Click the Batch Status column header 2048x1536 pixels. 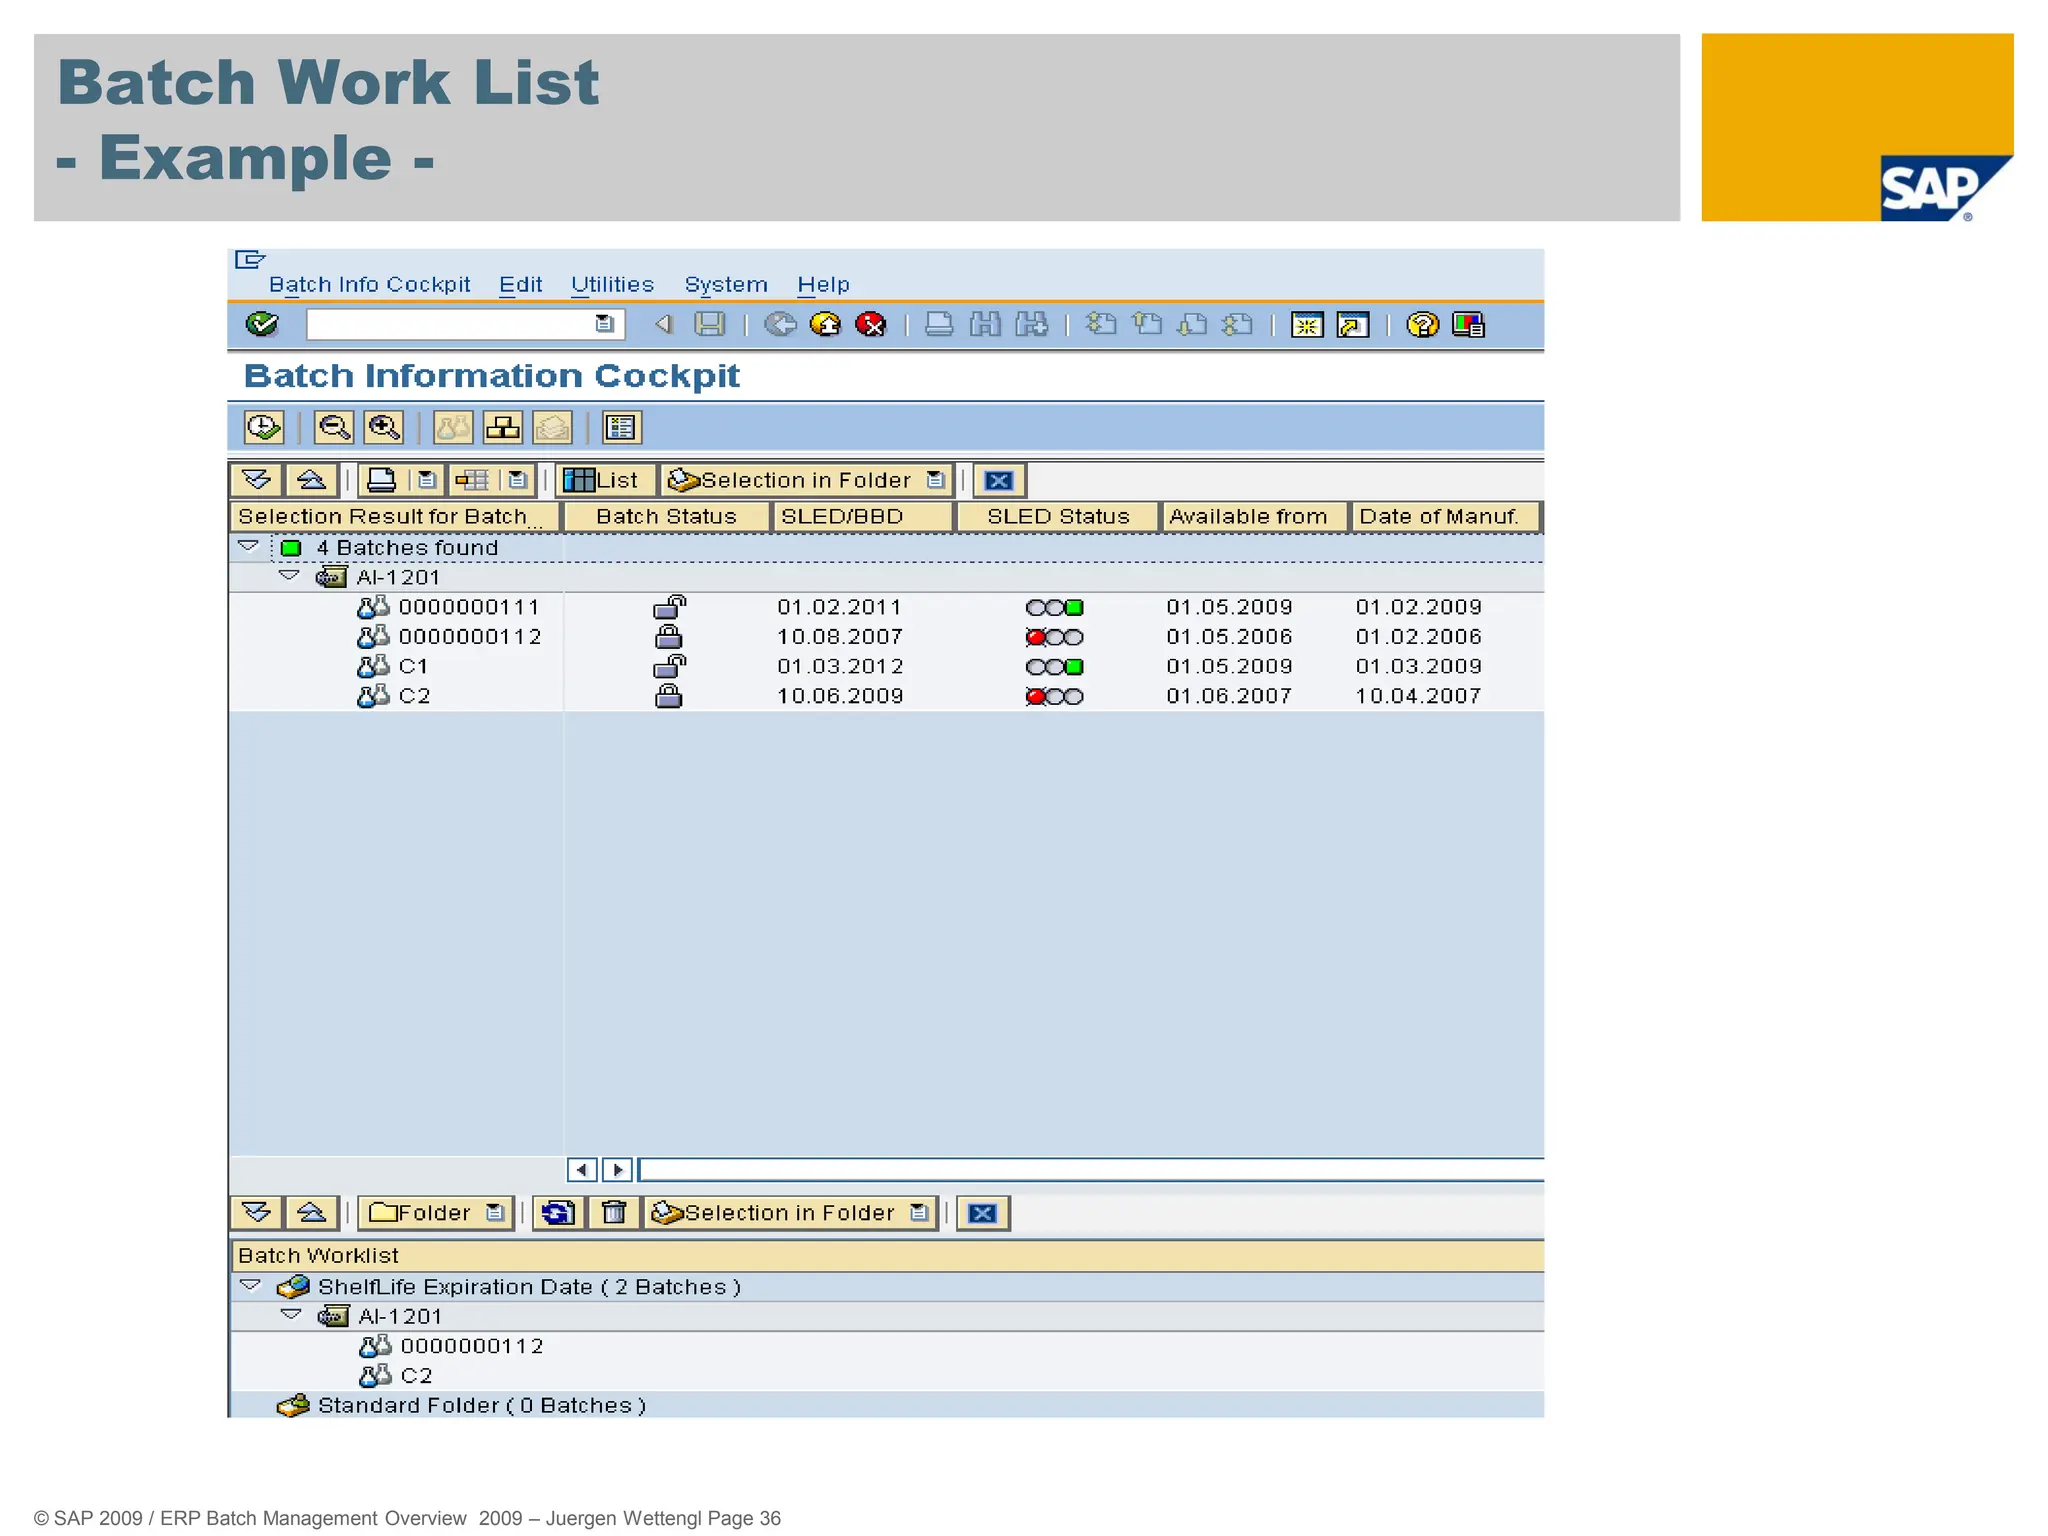(x=666, y=517)
